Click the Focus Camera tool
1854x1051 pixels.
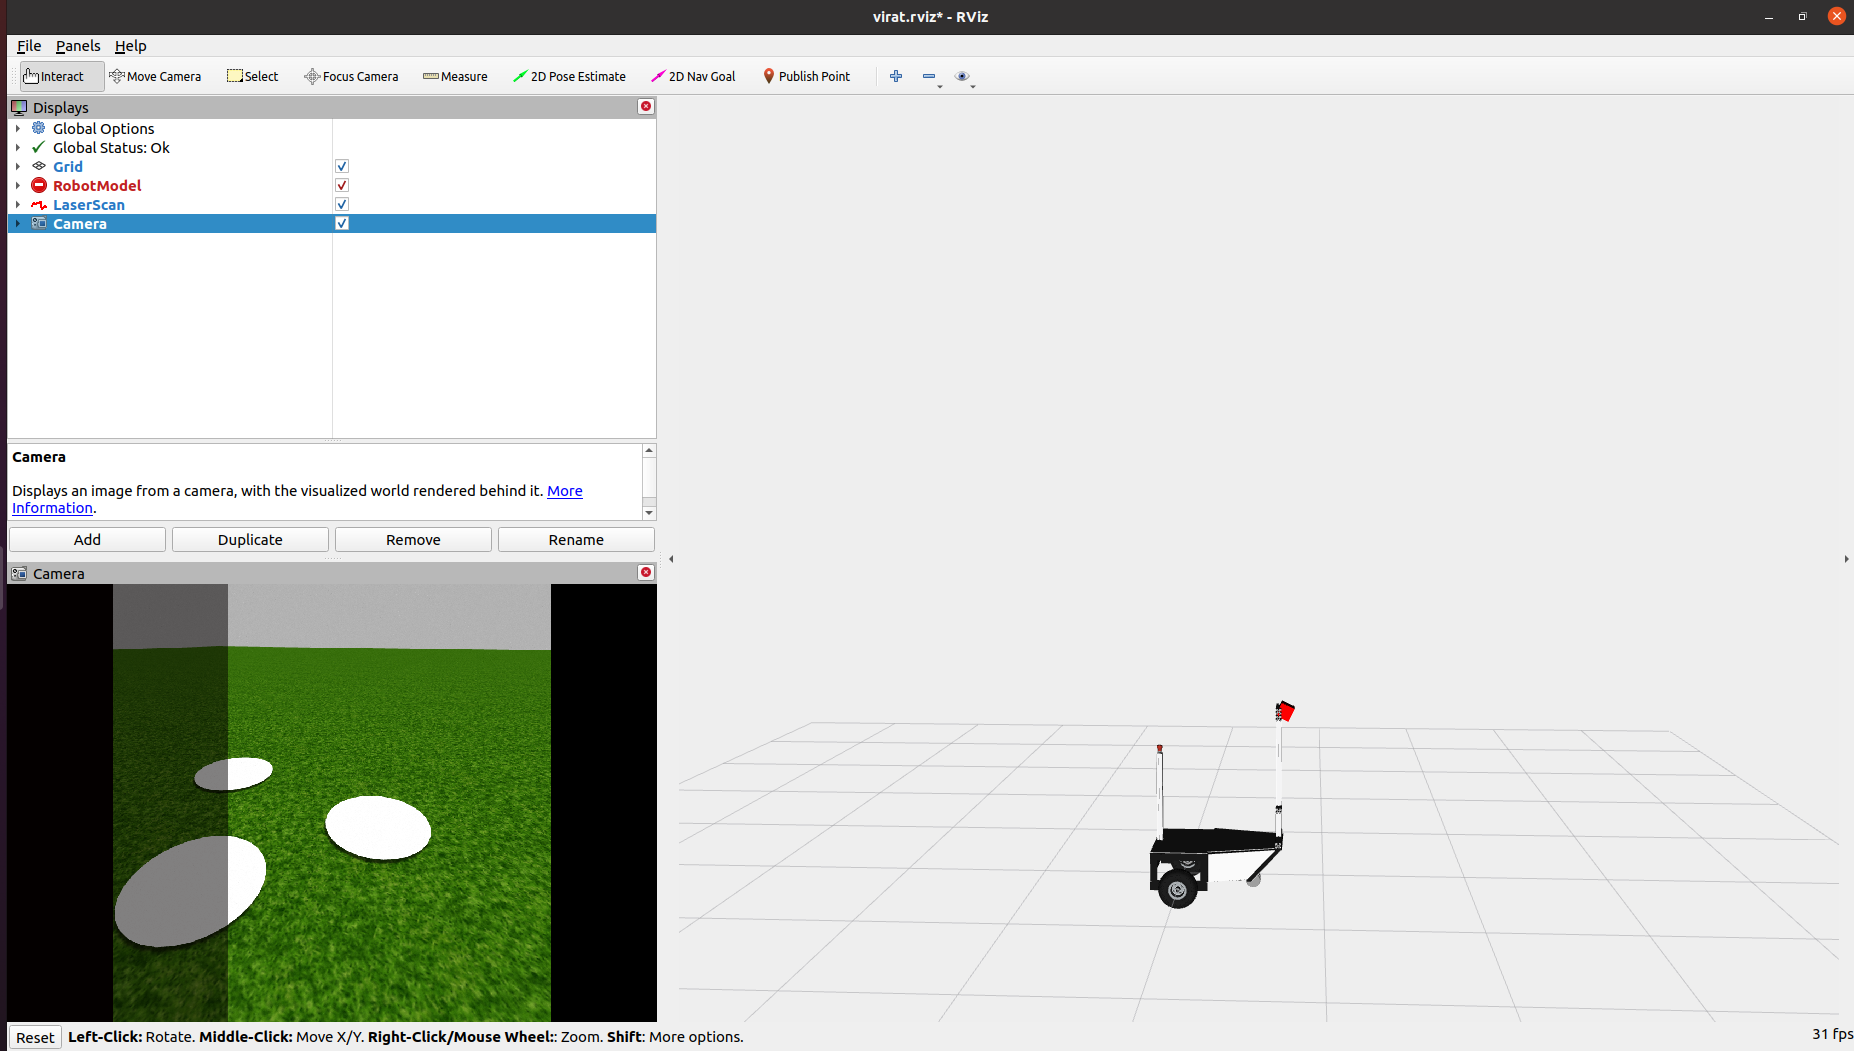351,76
